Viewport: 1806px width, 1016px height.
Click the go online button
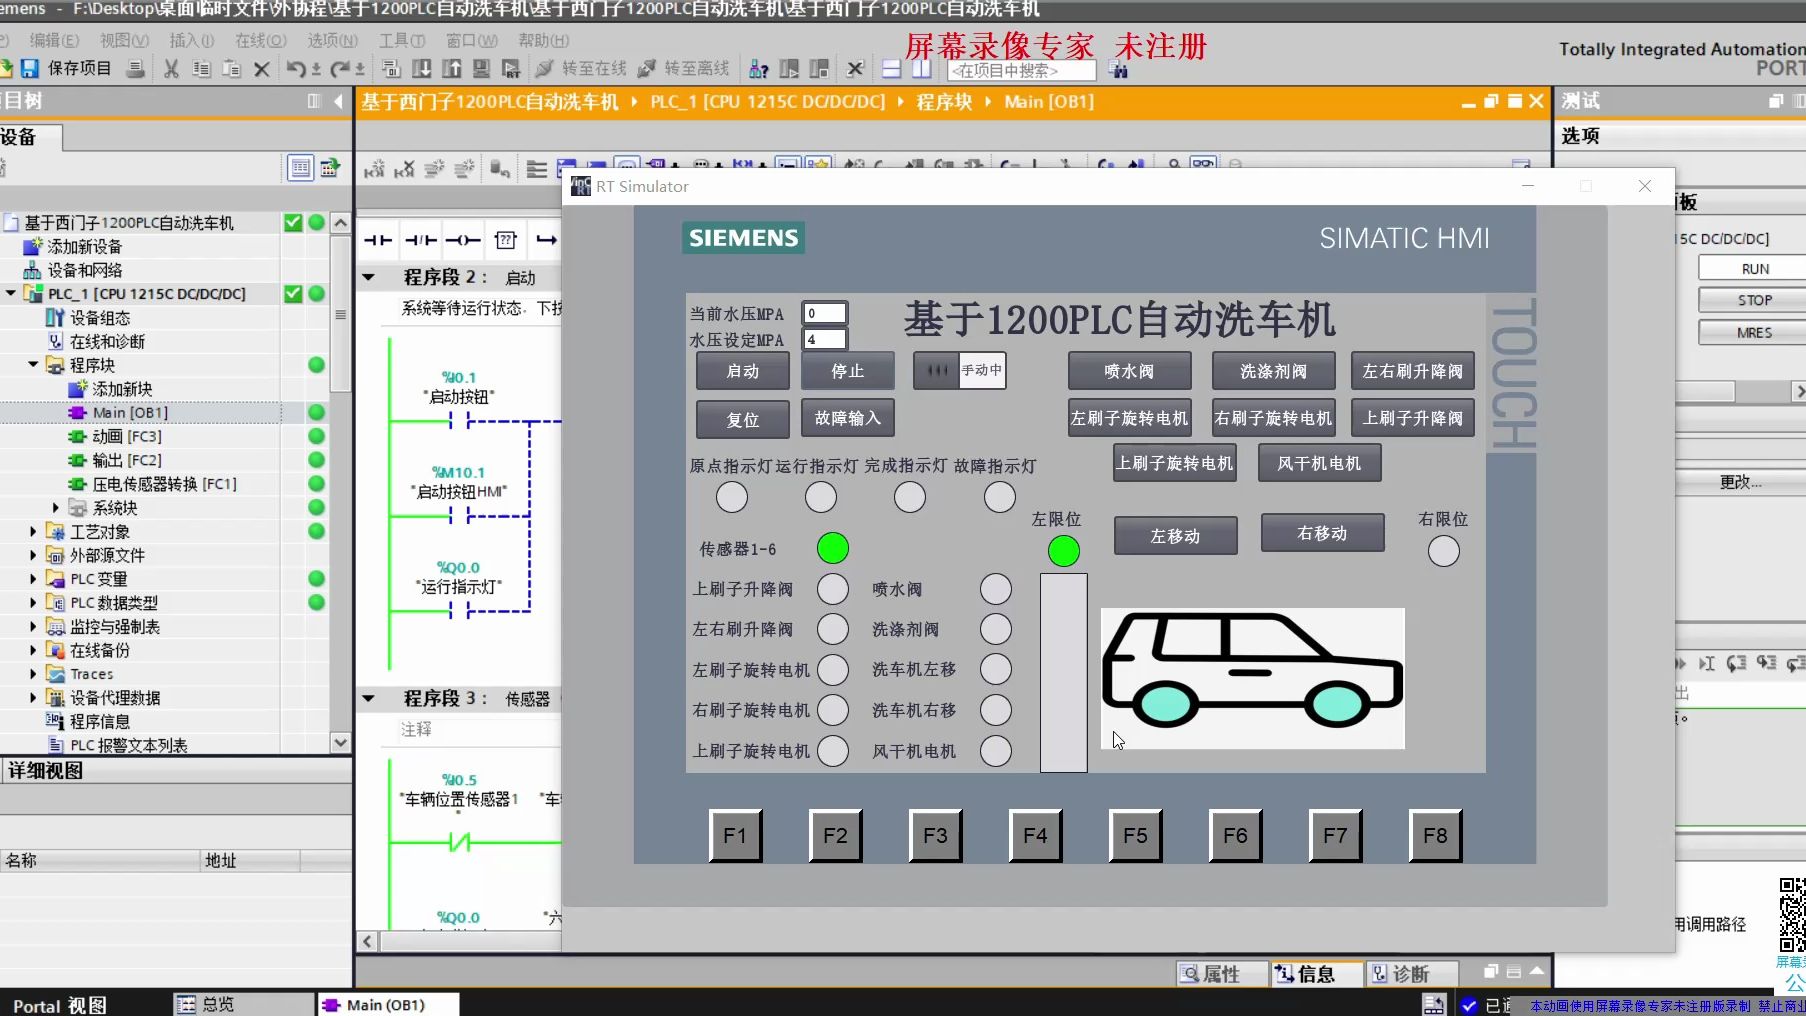point(581,69)
